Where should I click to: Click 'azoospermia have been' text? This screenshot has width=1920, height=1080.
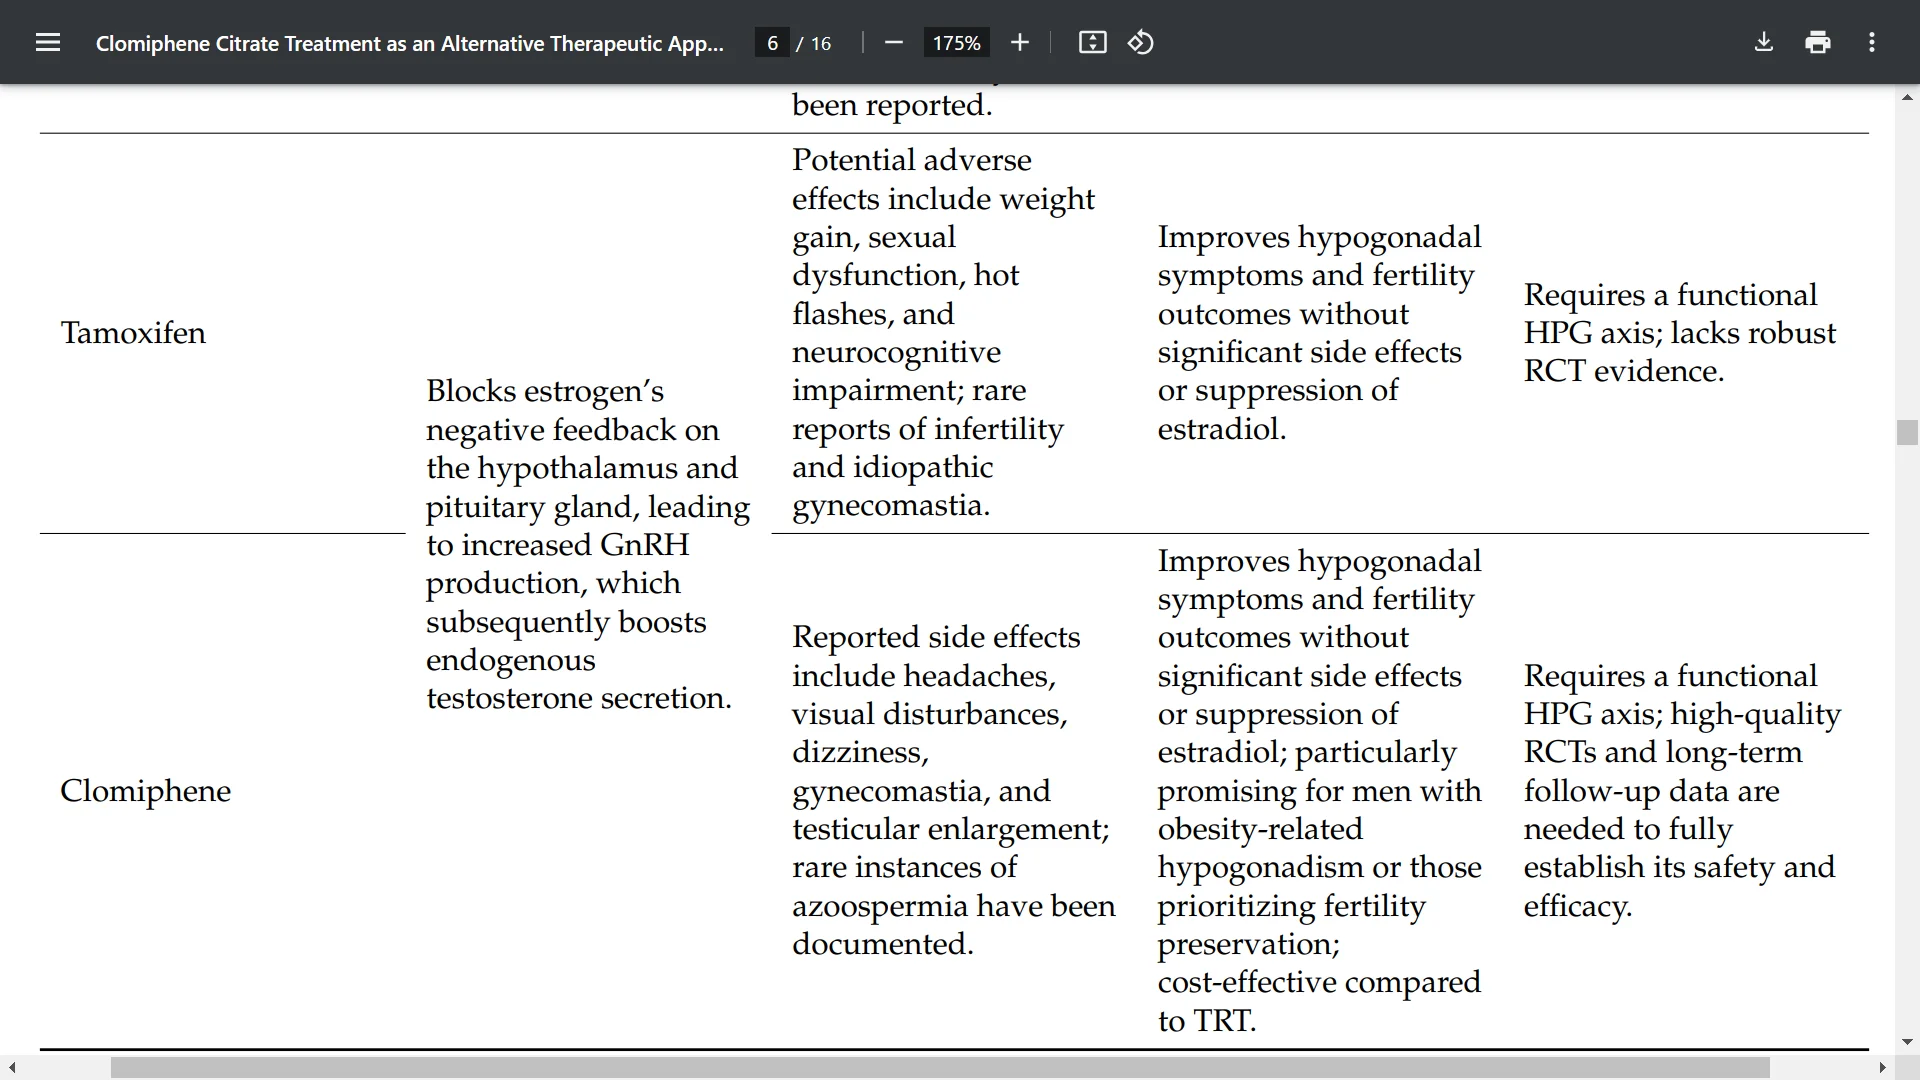pyautogui.click(x=953, y=906)
